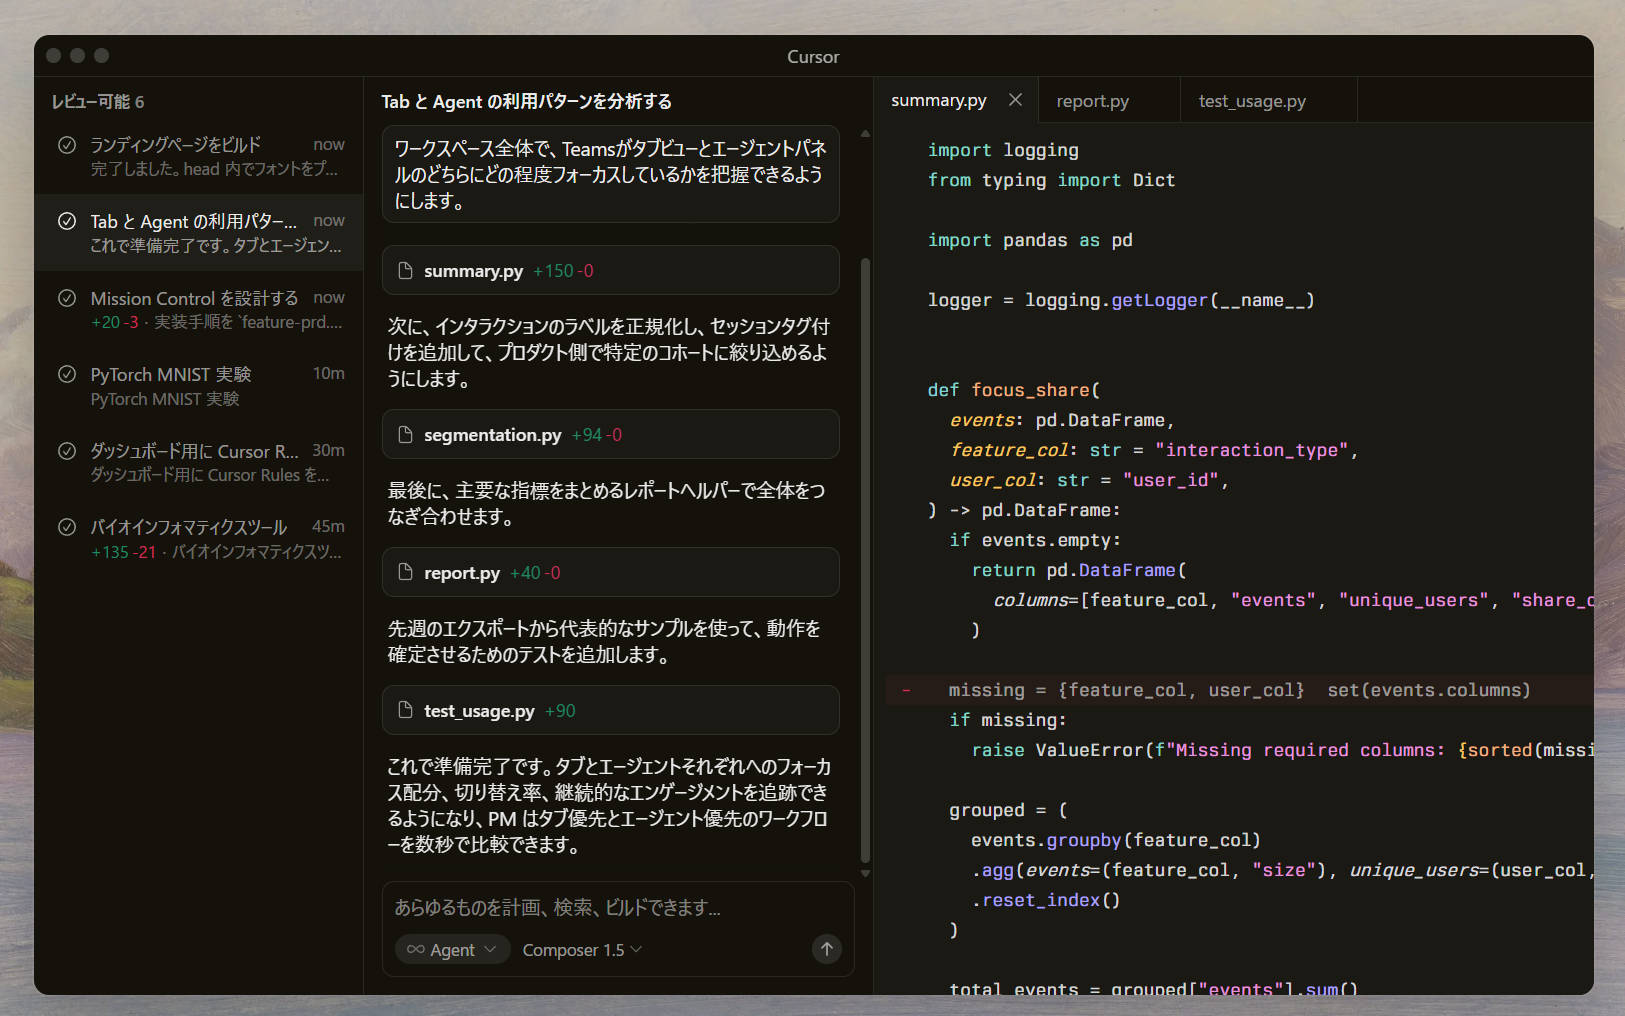Click the file icon next to test_usage.py card

click(x=405, y=711)
